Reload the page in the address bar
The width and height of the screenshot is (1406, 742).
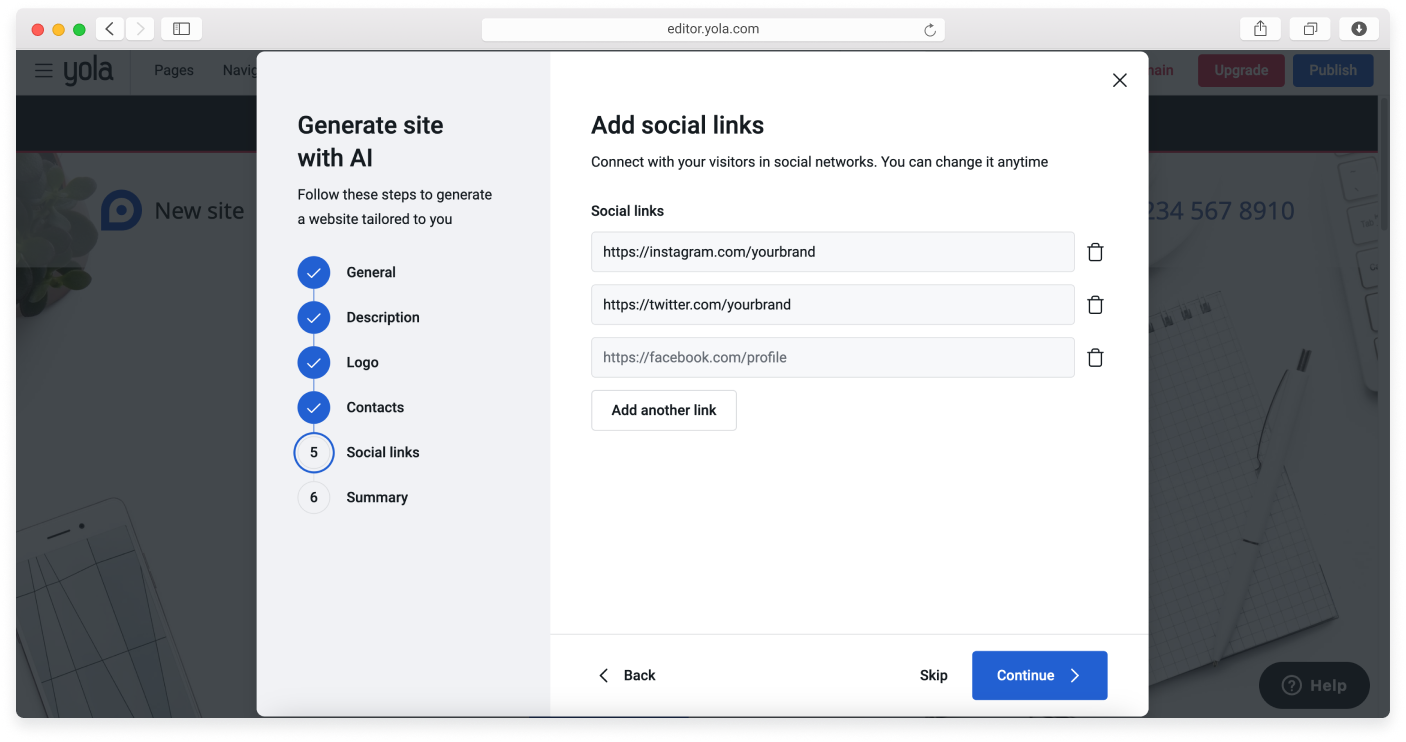pos(929,30)
